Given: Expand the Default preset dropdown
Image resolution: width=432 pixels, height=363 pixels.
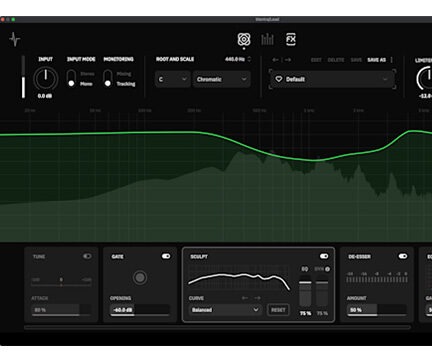Looking at the screenshot, I should [332, 79].
